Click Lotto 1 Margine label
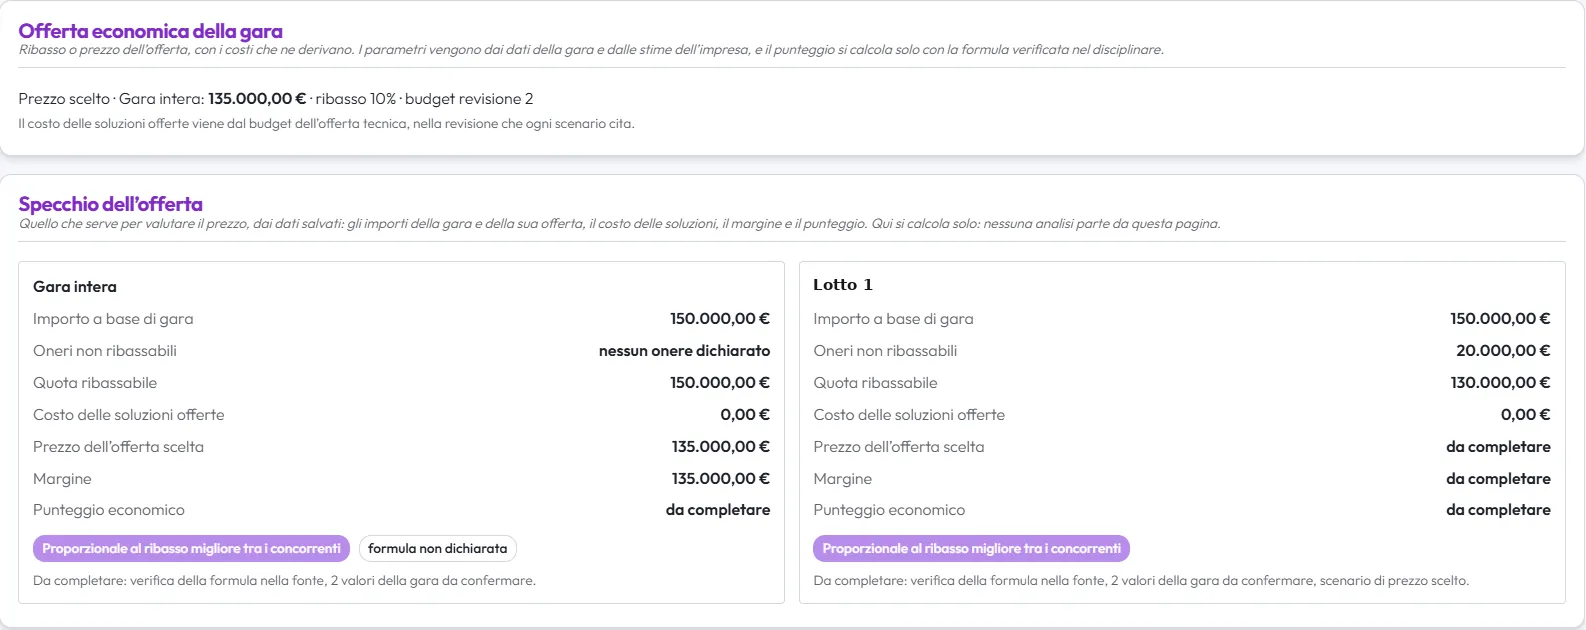The image size is (1586, 630). [x=843, y=479]
